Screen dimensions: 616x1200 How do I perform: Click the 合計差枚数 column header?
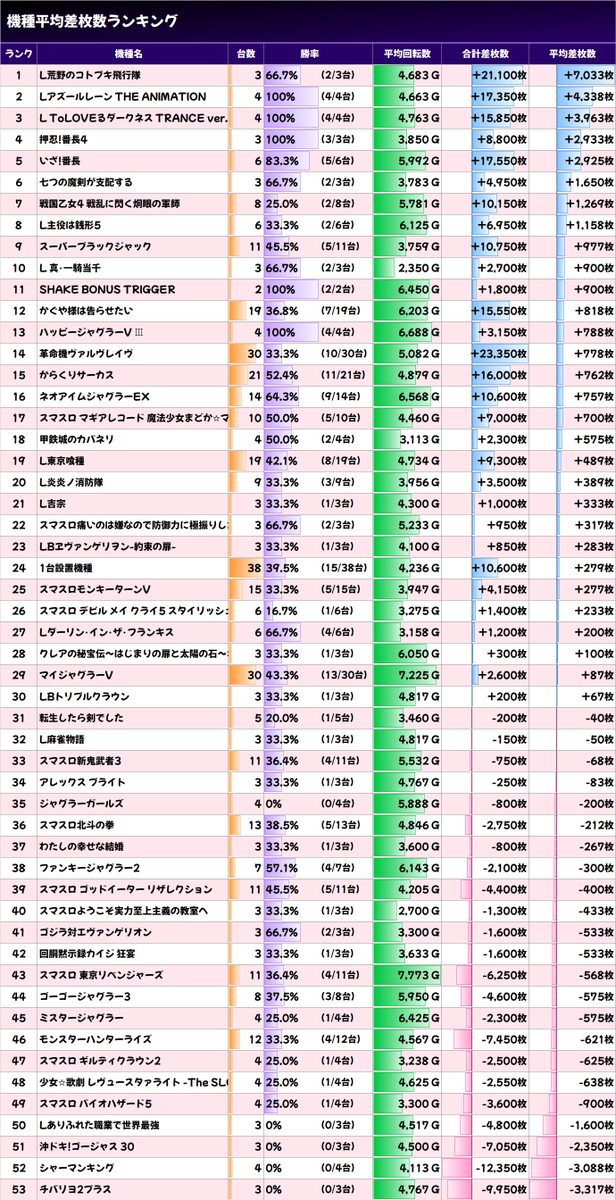pos(485,53)
